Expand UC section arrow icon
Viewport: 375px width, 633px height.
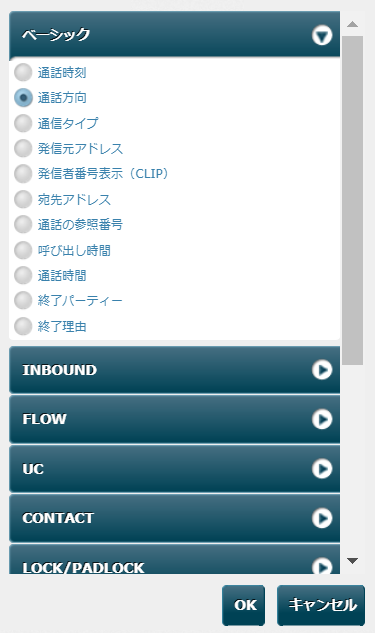click(x=322, y=469)
